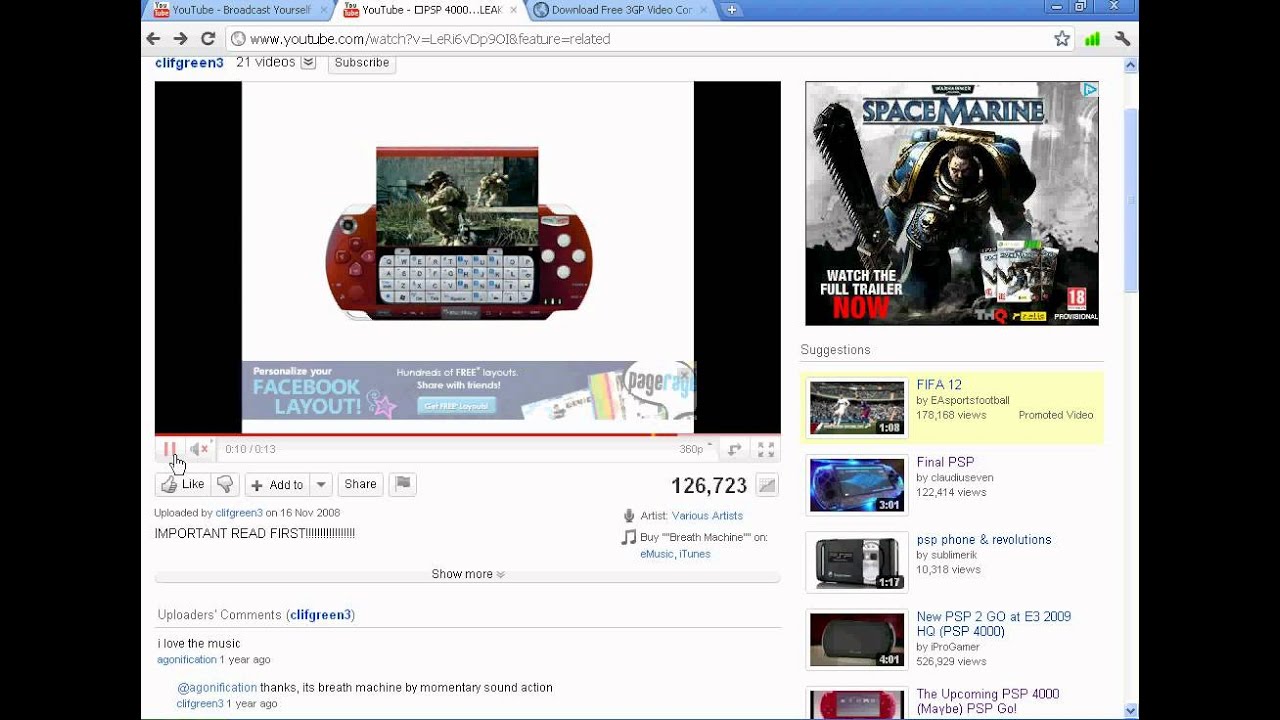Select the PSP 4000 LEAK tab
This screenshot has height=720, width=1280.
click(431, 10)
